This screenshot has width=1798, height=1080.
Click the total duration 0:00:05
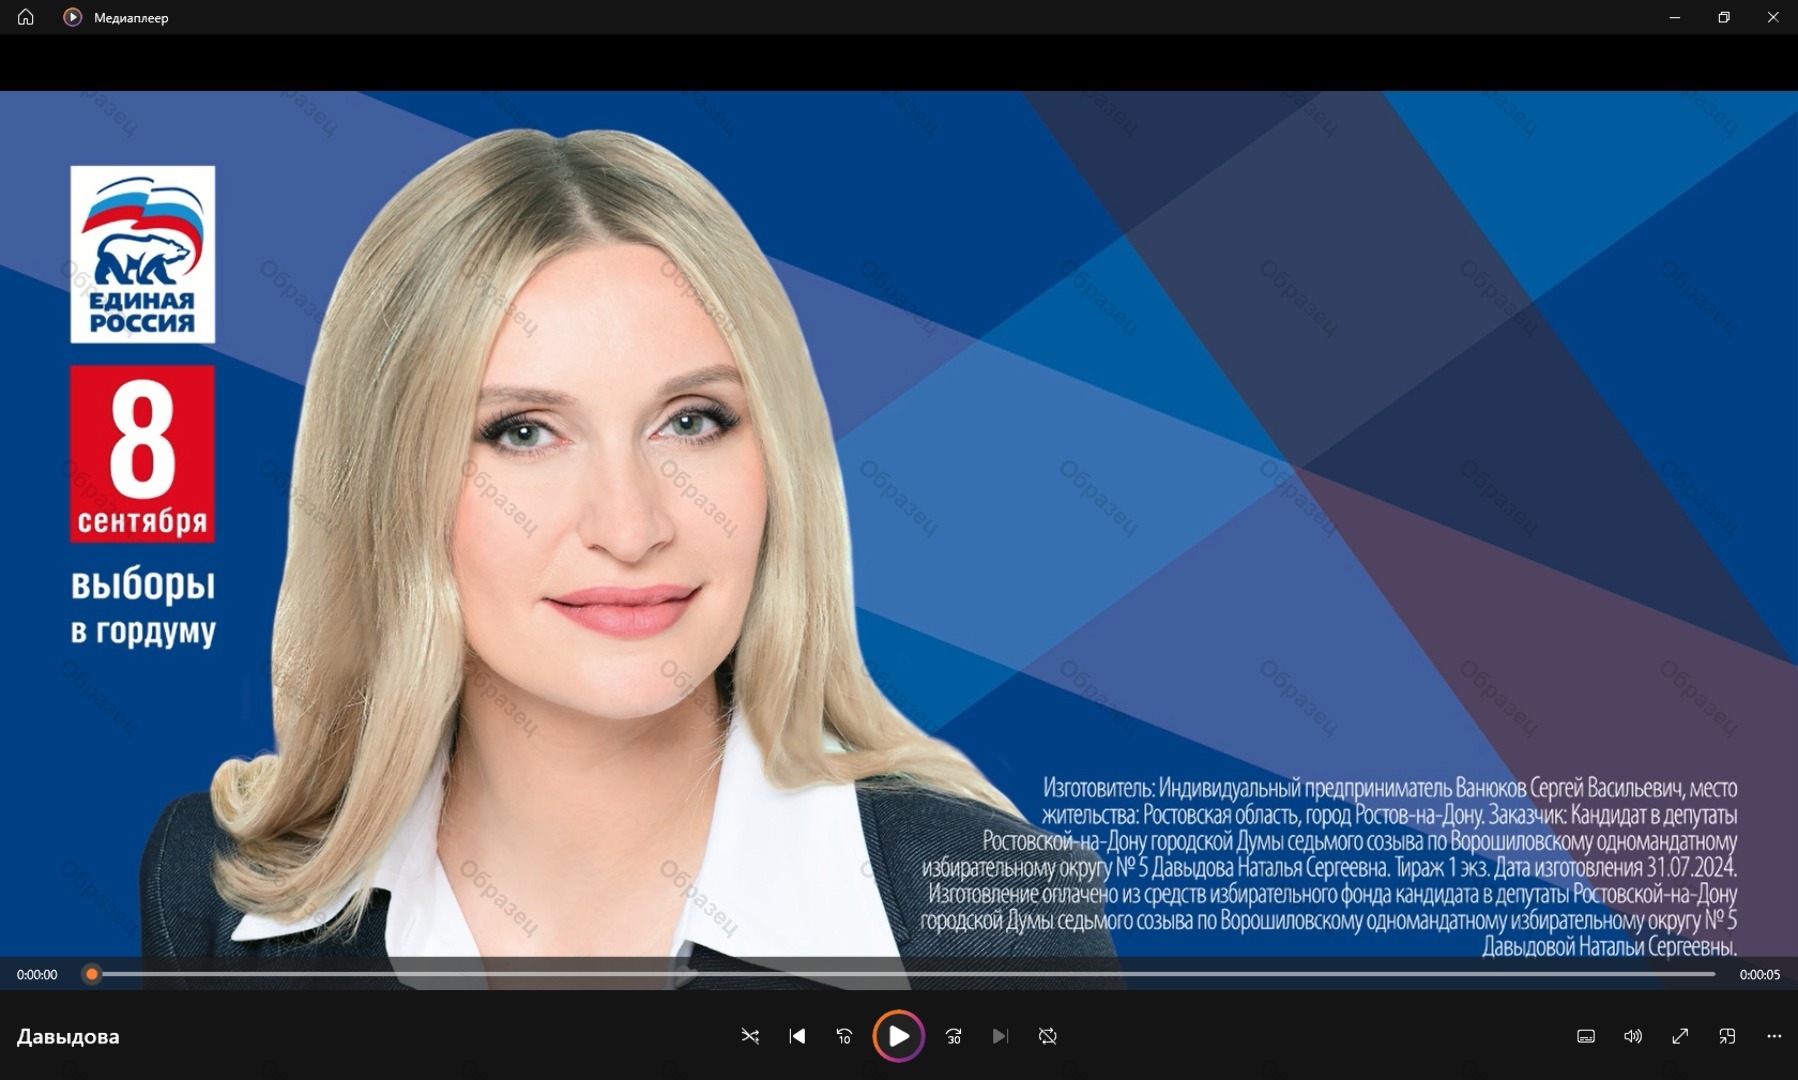pyautogui.click(x=1759, y=975)
